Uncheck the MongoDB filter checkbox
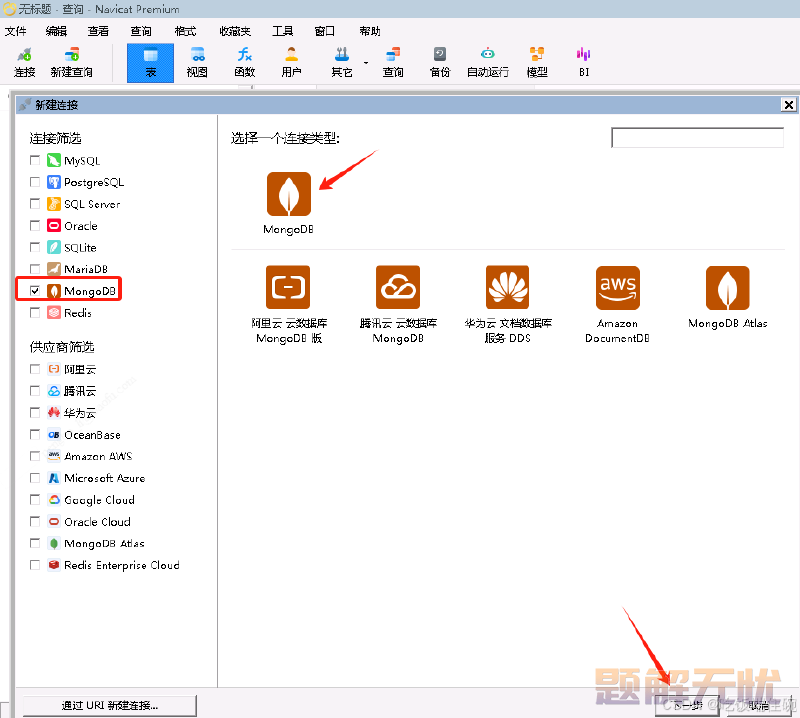This screenshot has width=800, height=718. click(35, 291)
